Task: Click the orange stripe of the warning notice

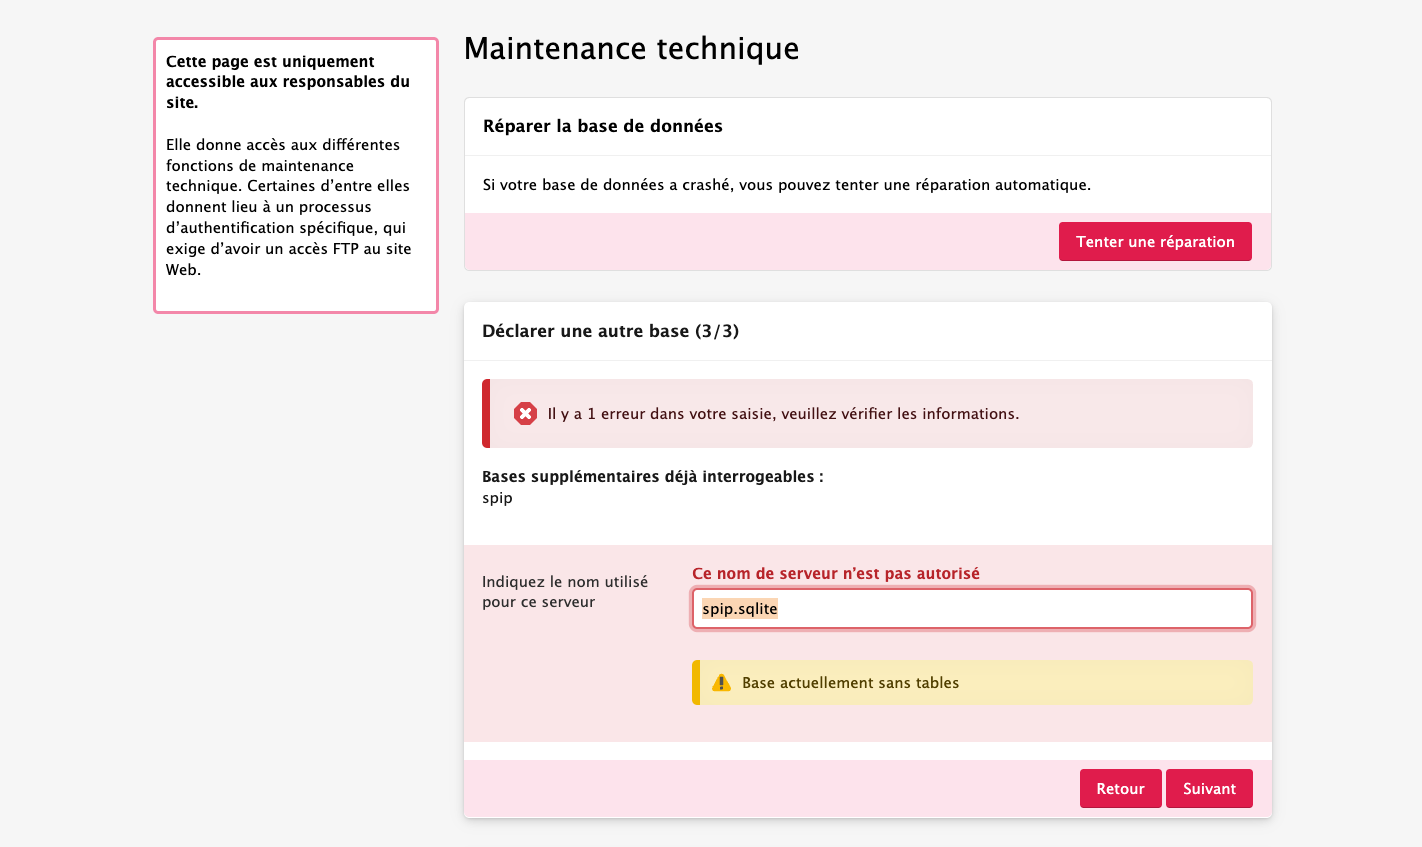Action: point(696,683)
